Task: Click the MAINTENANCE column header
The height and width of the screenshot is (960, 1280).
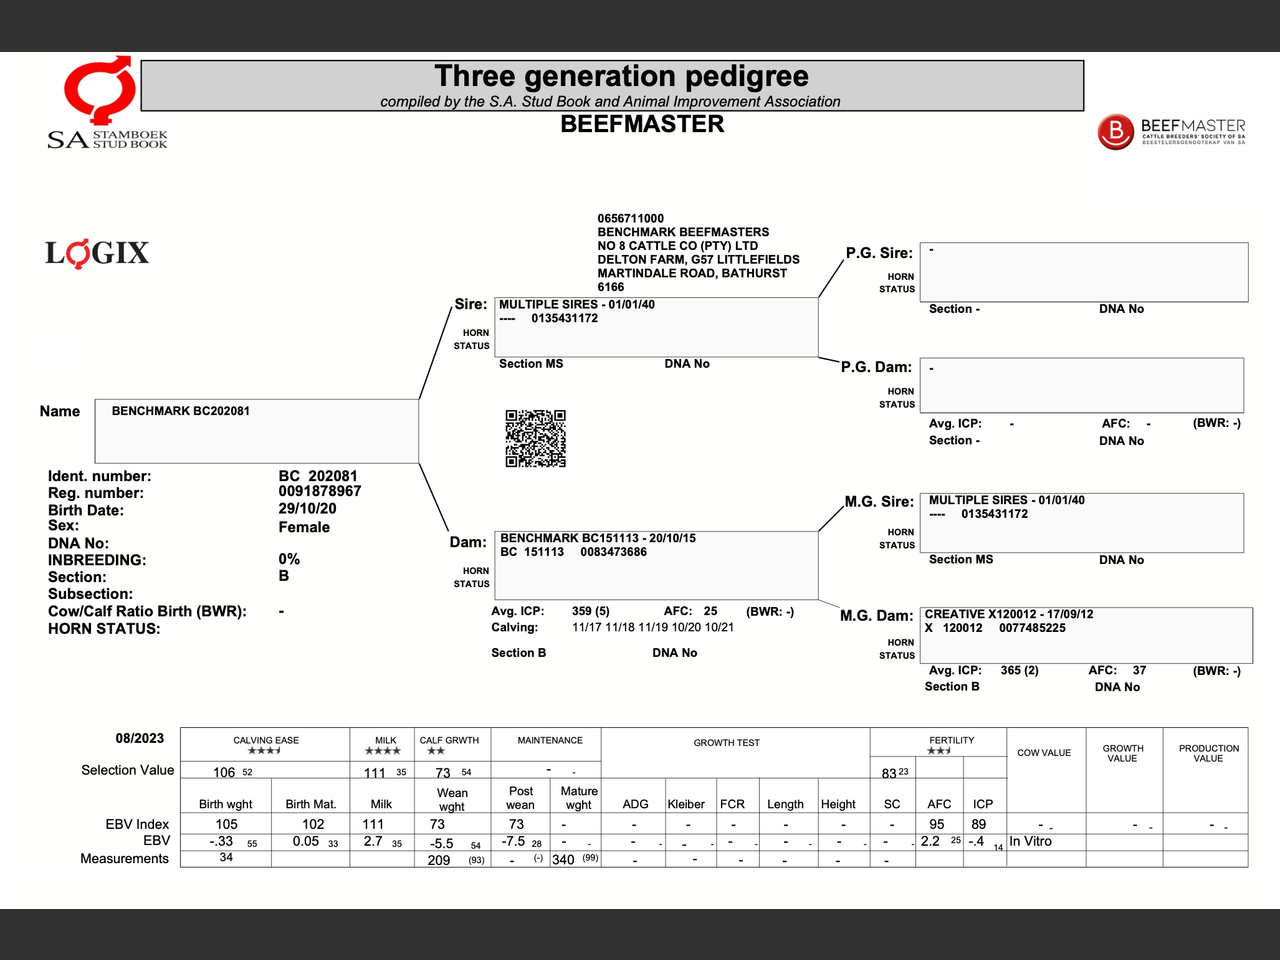Action: [x=550, y=740]
